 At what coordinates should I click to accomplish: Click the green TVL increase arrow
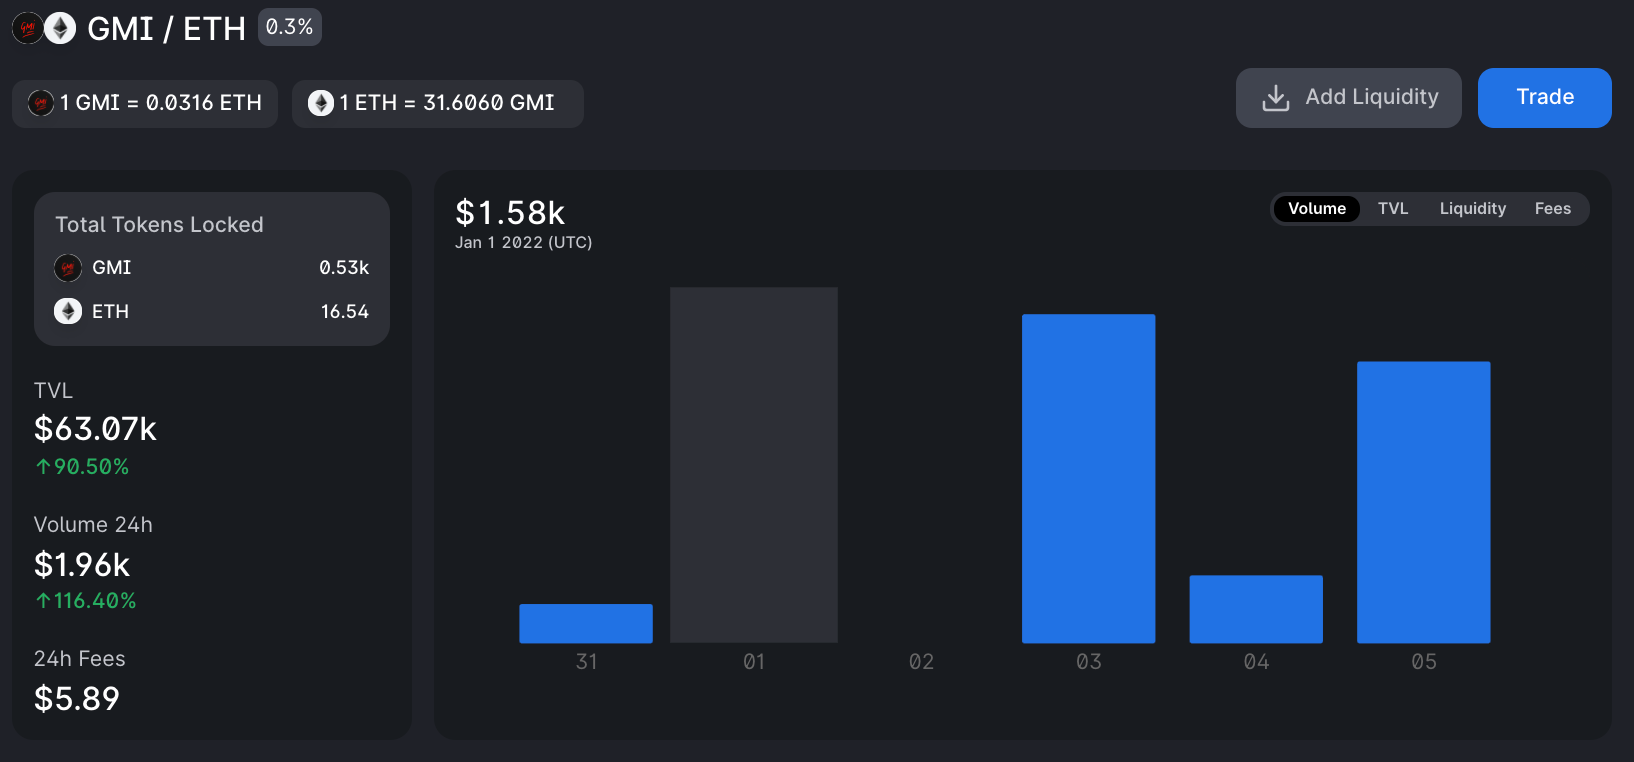[43, 467]
